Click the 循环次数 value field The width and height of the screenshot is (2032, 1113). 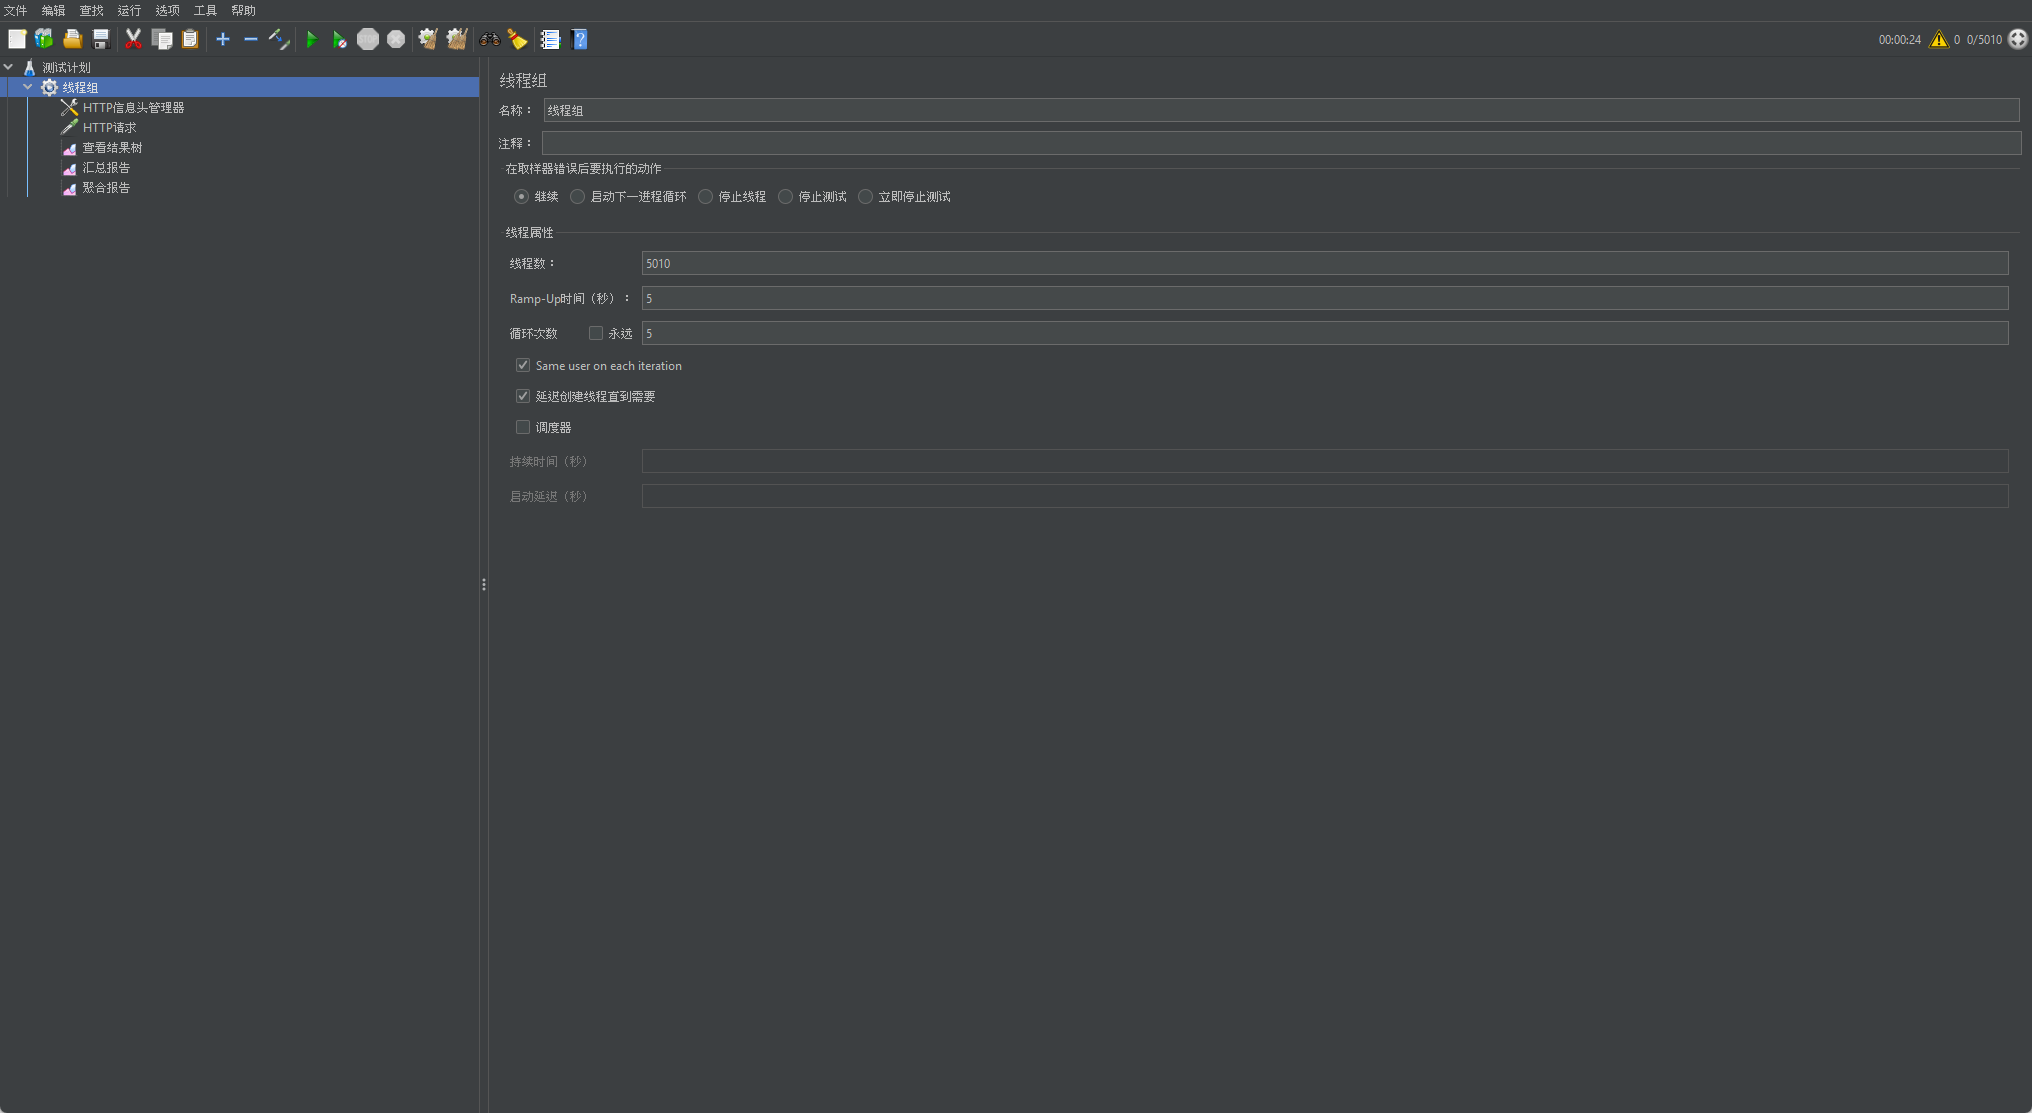coord(1325,333)
